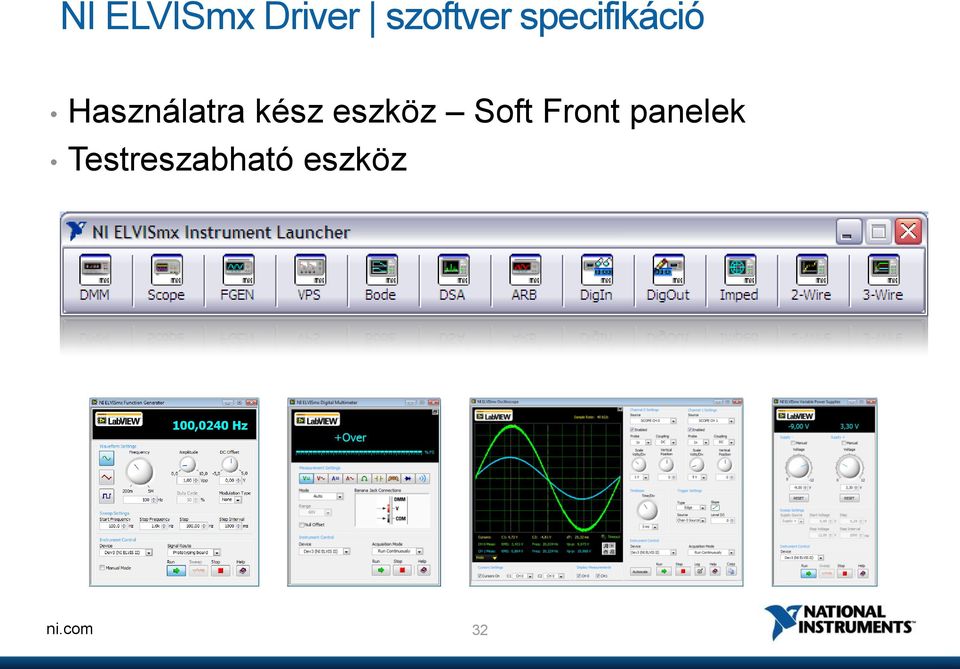Select AC voltage mode in Digital Multimeter

click(x=321, y=479)
